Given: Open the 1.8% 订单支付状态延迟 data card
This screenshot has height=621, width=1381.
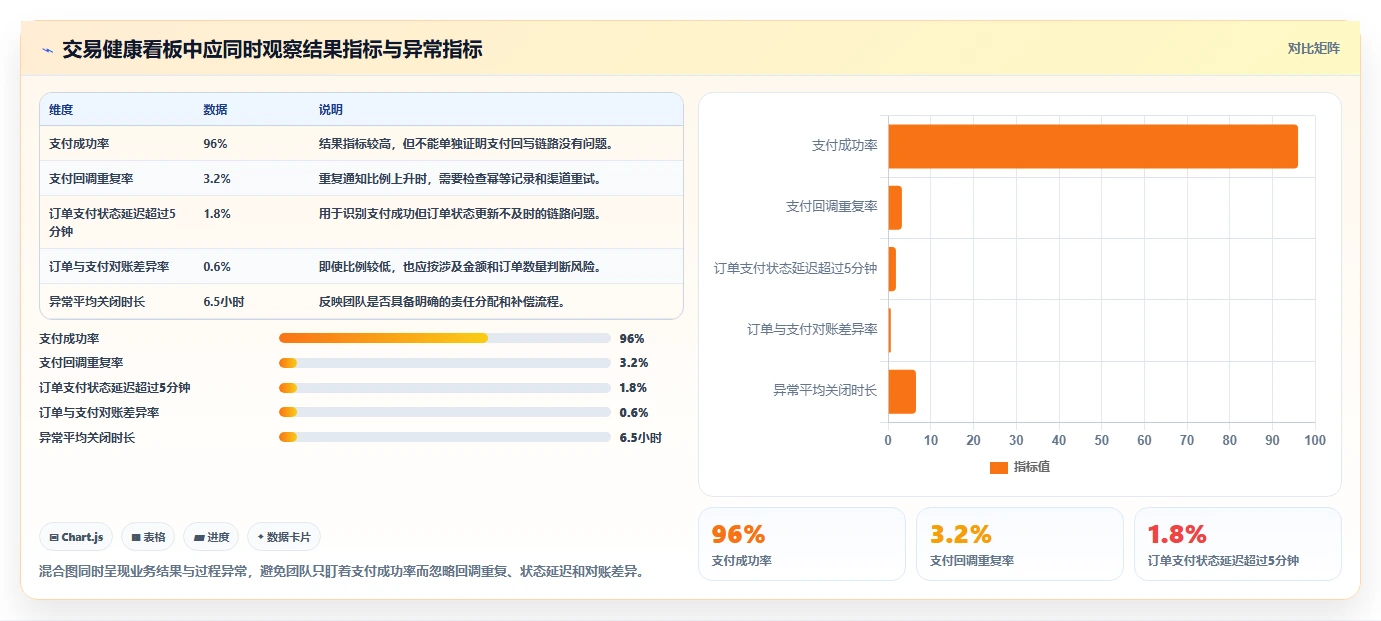Looking at the screenshot, I should click(x=1238, y=544).
